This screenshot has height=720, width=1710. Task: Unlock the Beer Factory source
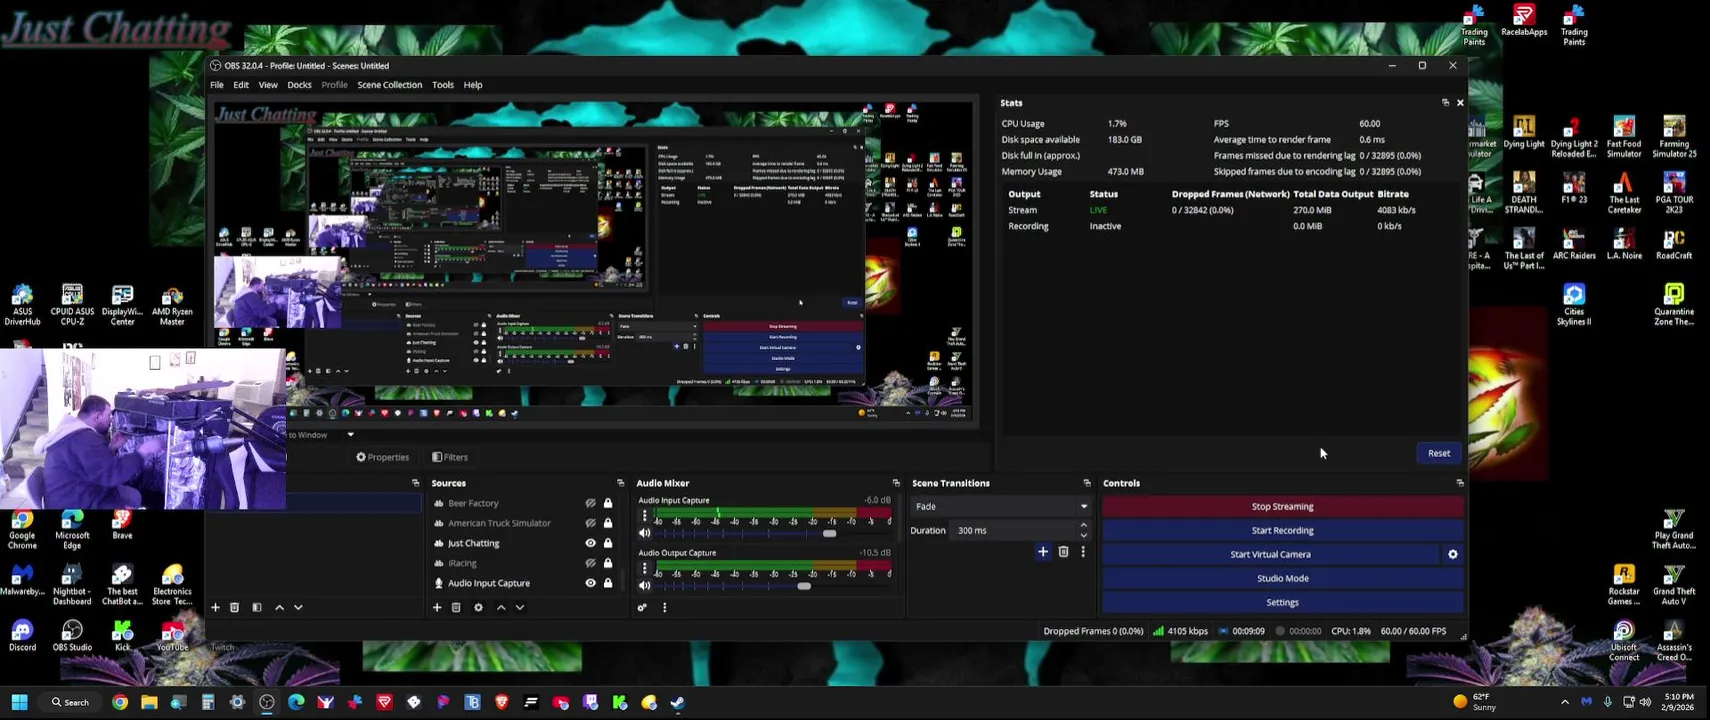click(x=608, y=503)
